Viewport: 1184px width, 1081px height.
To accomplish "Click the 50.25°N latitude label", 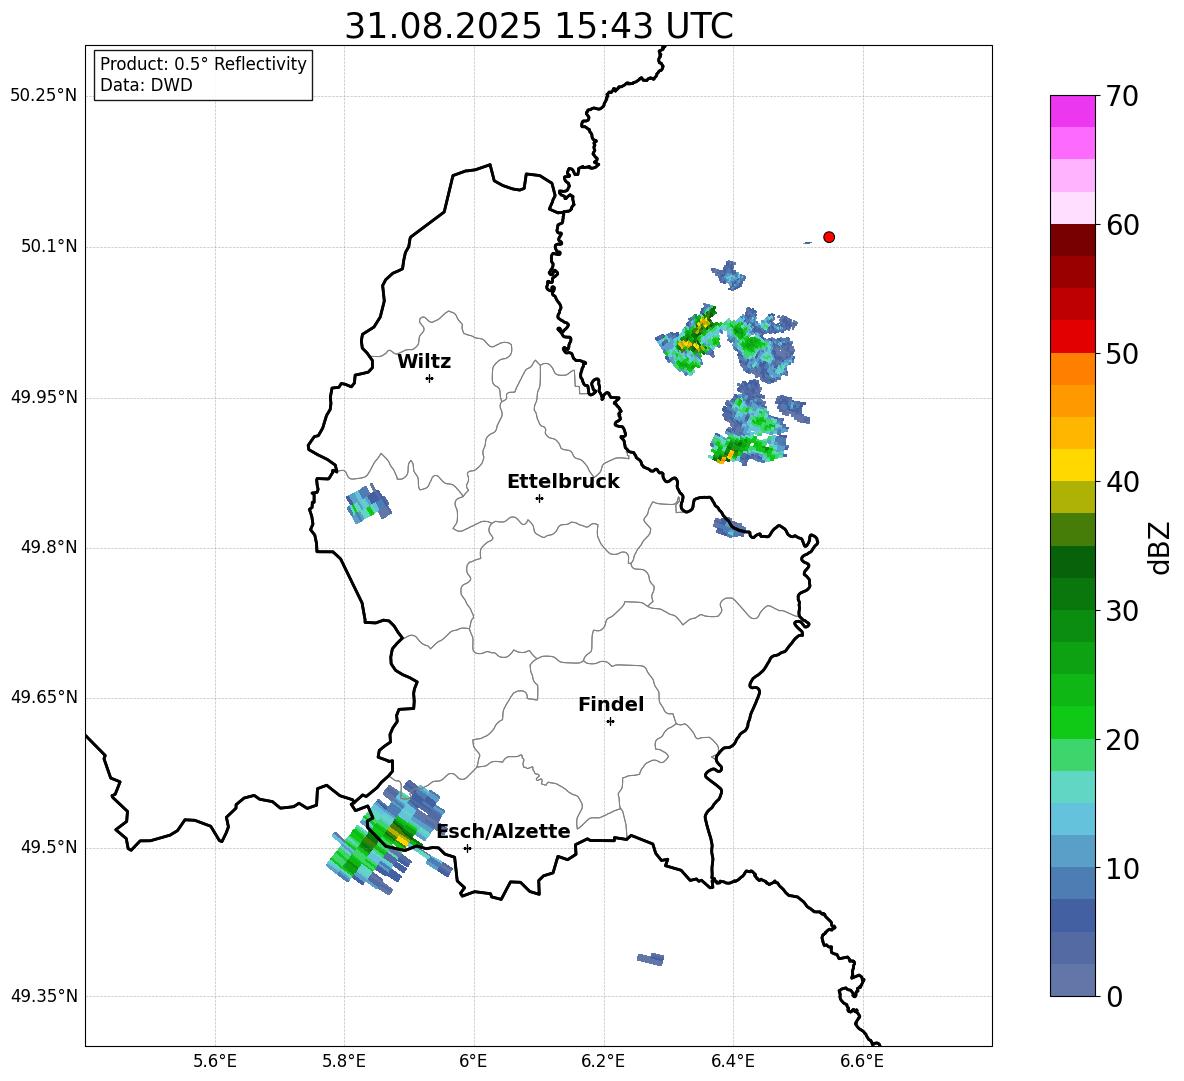I will pos(44,96).
